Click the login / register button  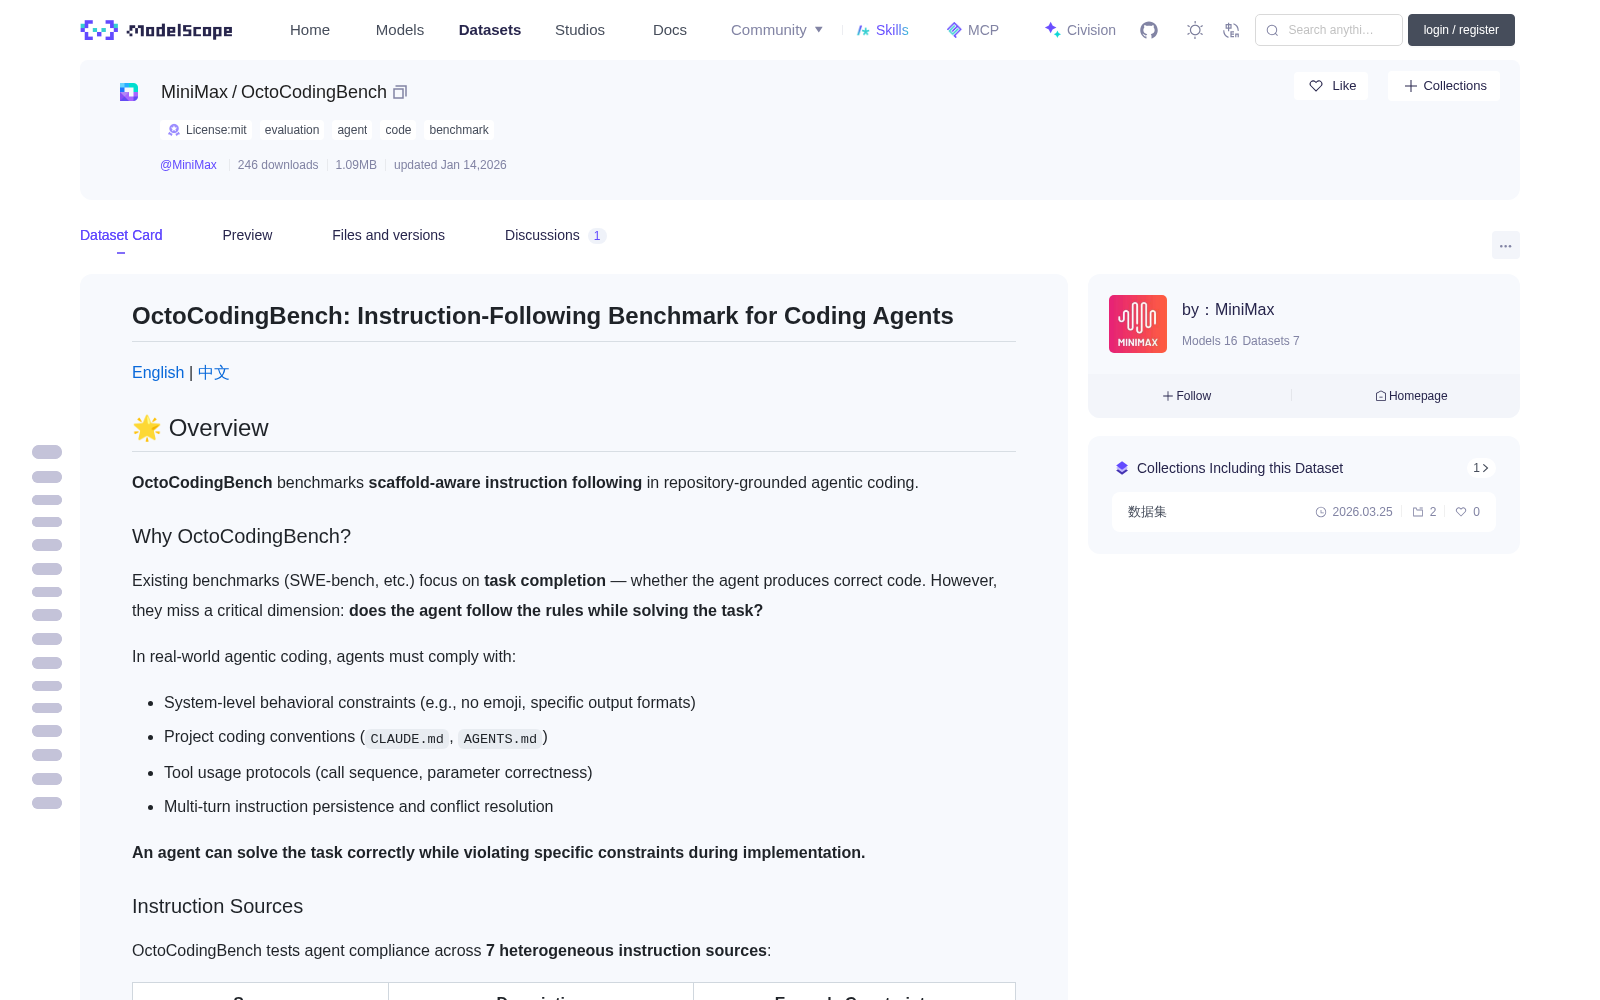click(1461, 30)
